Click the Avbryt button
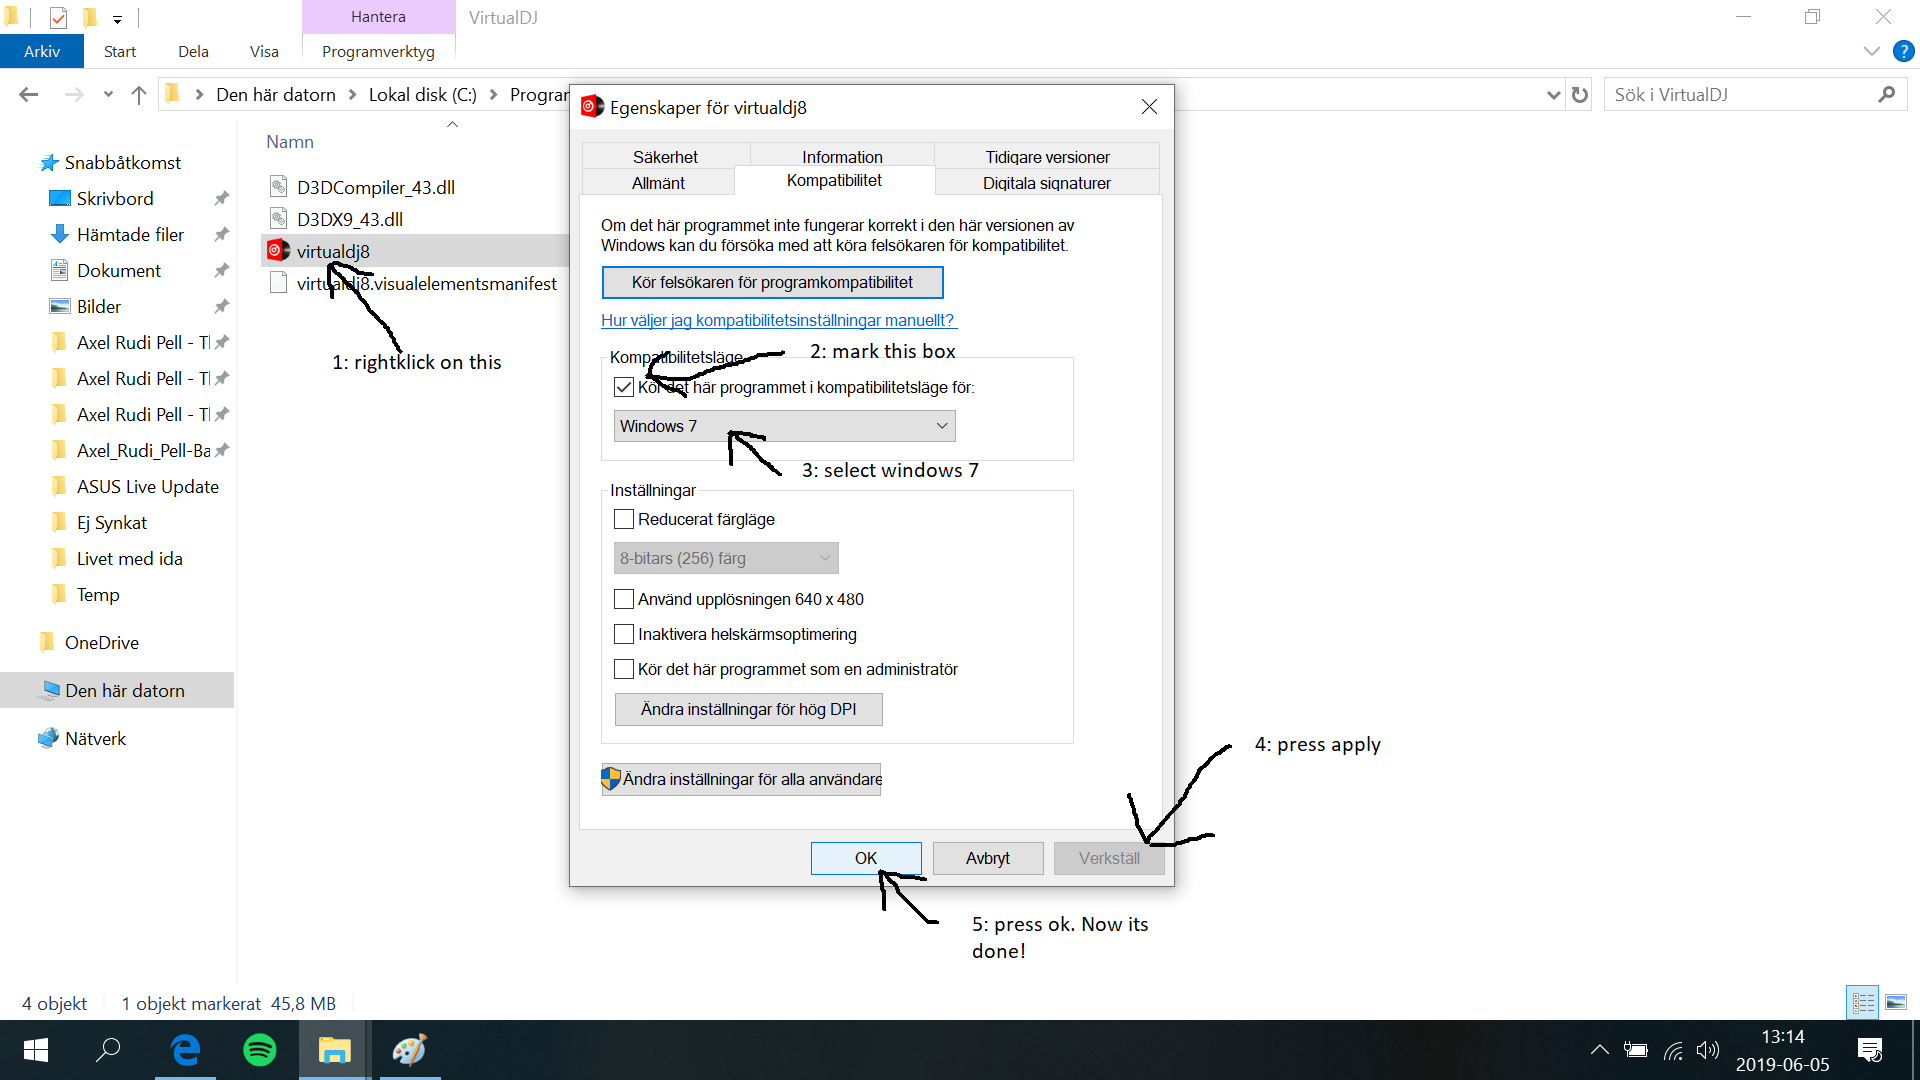Viewport: 1920px width, 1080px height. pos(988,858)
